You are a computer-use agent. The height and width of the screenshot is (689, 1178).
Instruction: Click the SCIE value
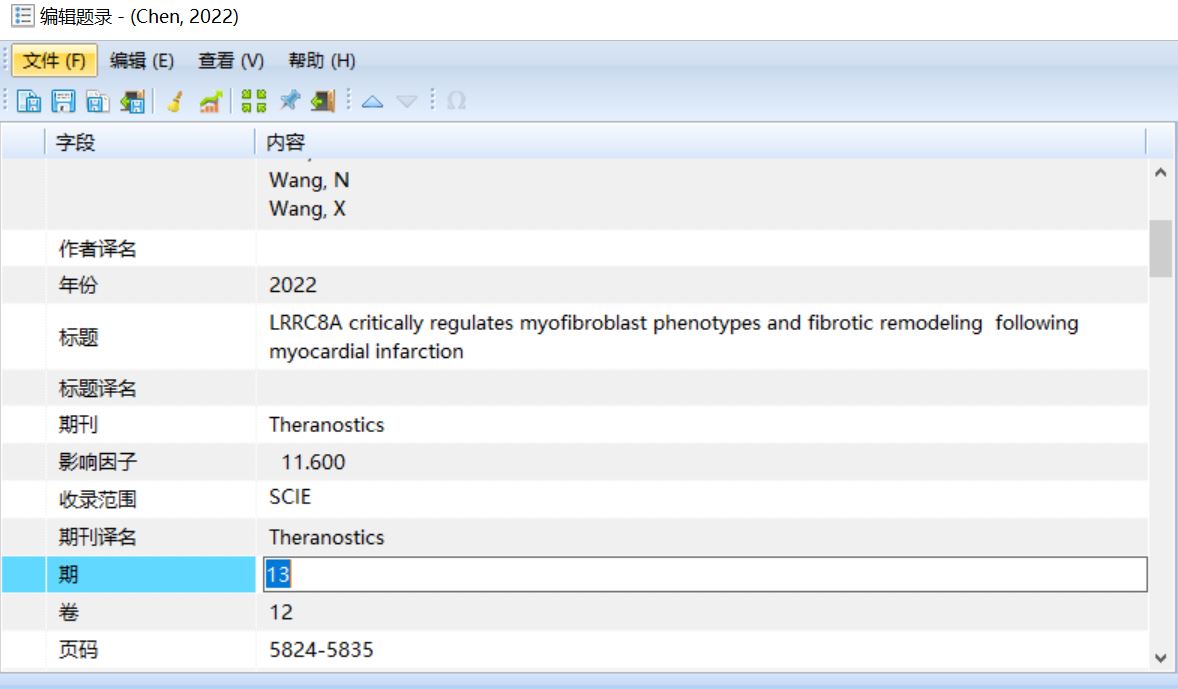(x=290, y=497)
